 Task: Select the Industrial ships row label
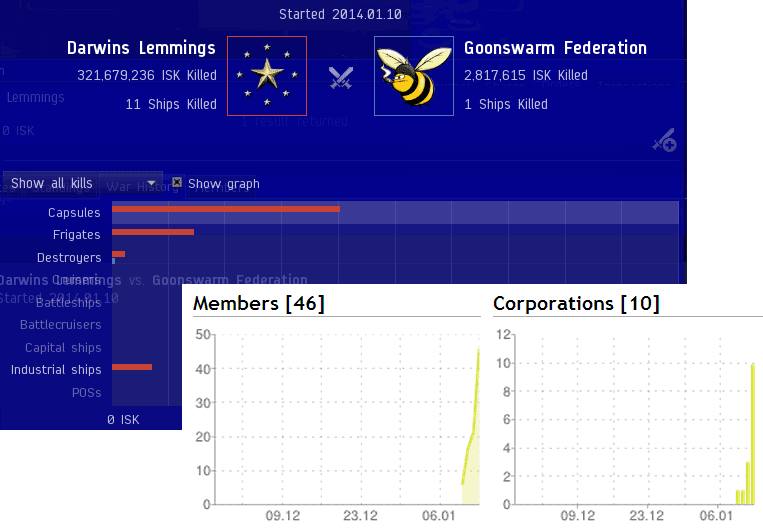56,370
